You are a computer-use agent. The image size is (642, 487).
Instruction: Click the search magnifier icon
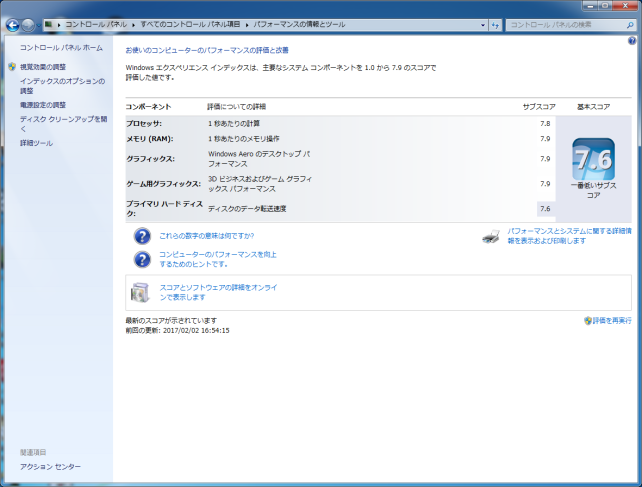630,25
